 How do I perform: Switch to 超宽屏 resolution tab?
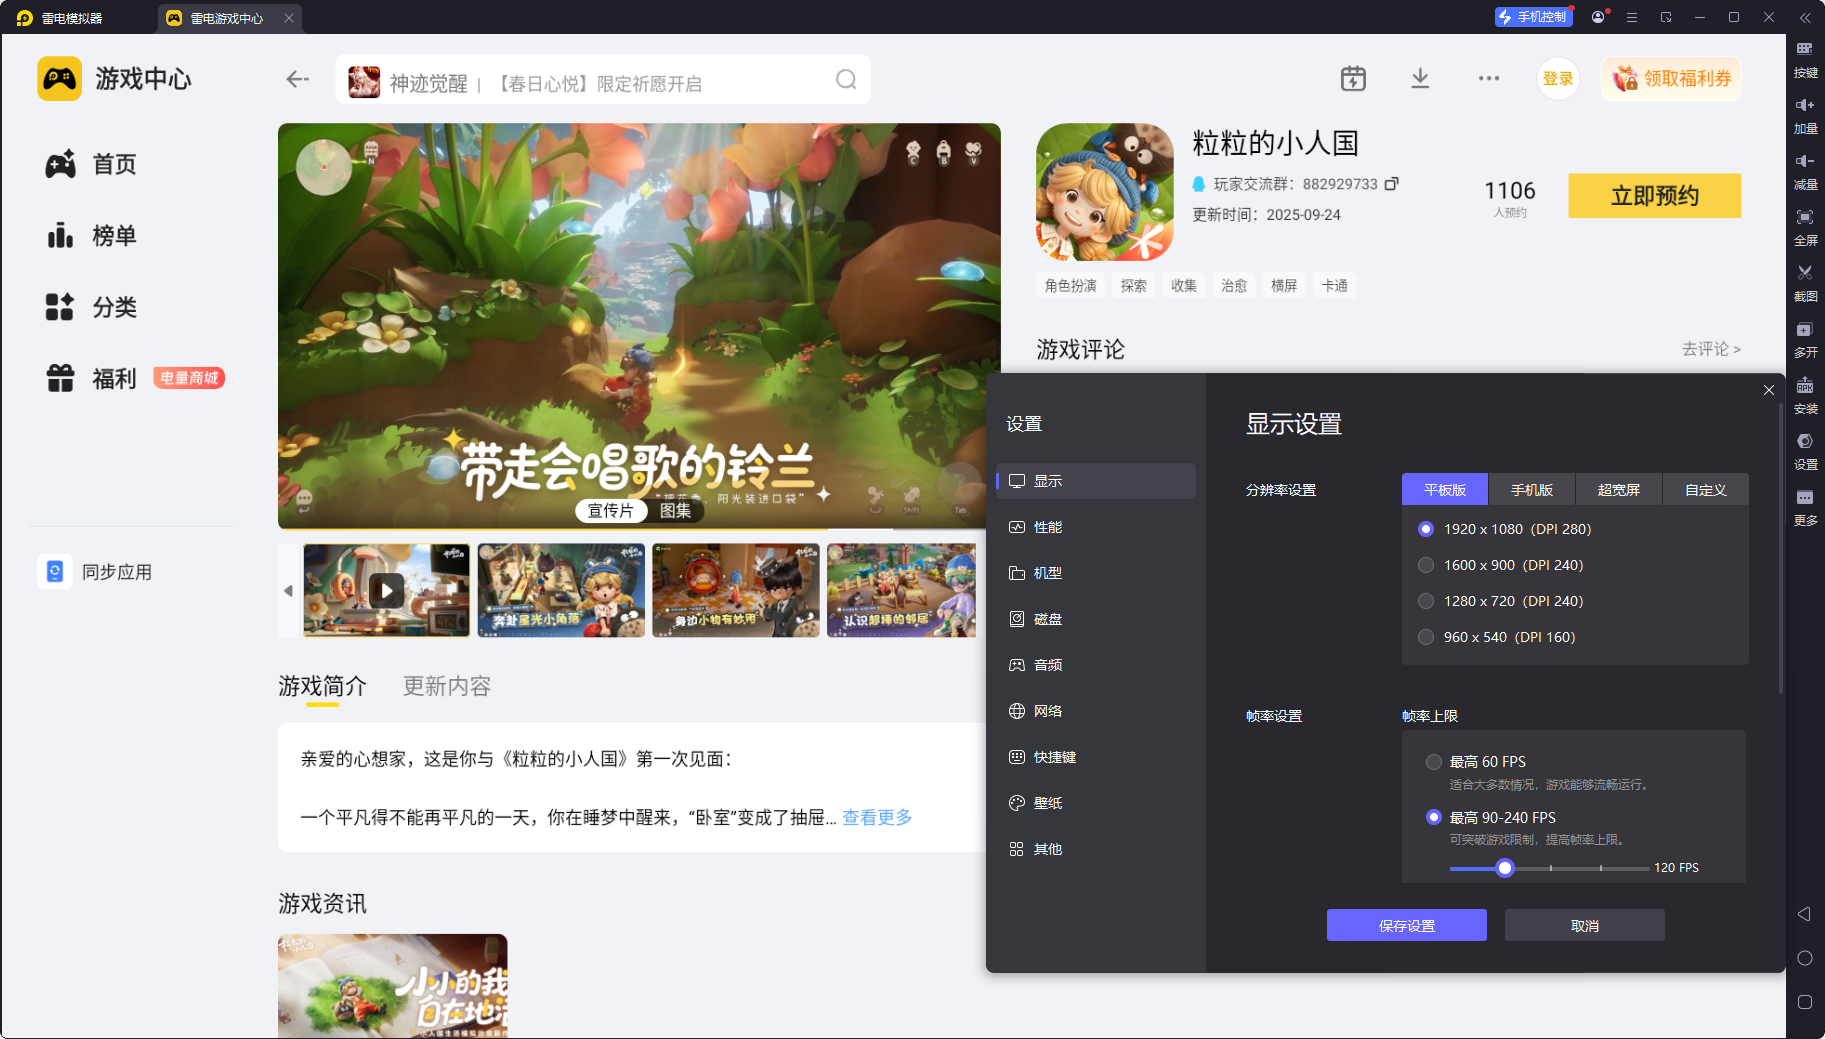click(x=1619, y=490)
